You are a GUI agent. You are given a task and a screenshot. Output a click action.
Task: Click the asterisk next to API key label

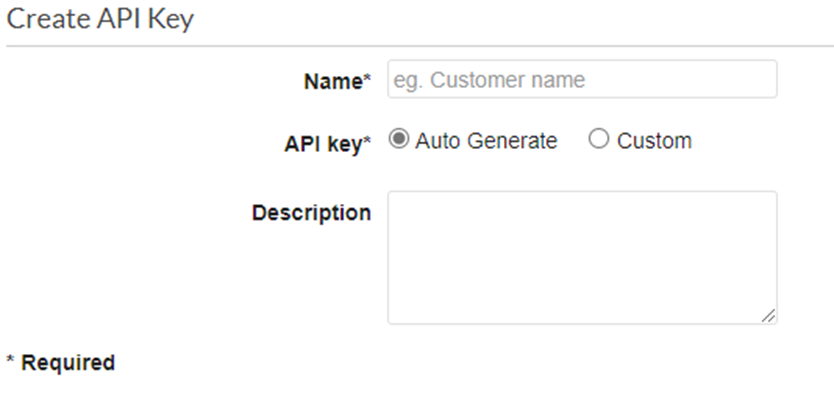coord(367,141)
